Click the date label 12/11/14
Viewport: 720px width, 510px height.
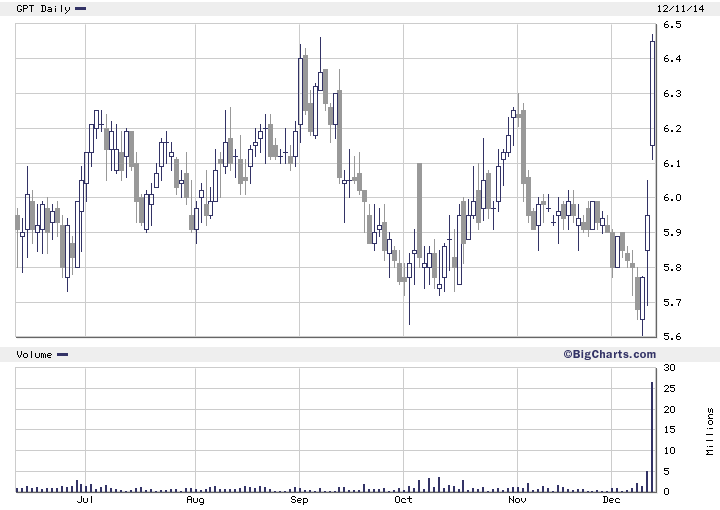[x=680, y=9]
